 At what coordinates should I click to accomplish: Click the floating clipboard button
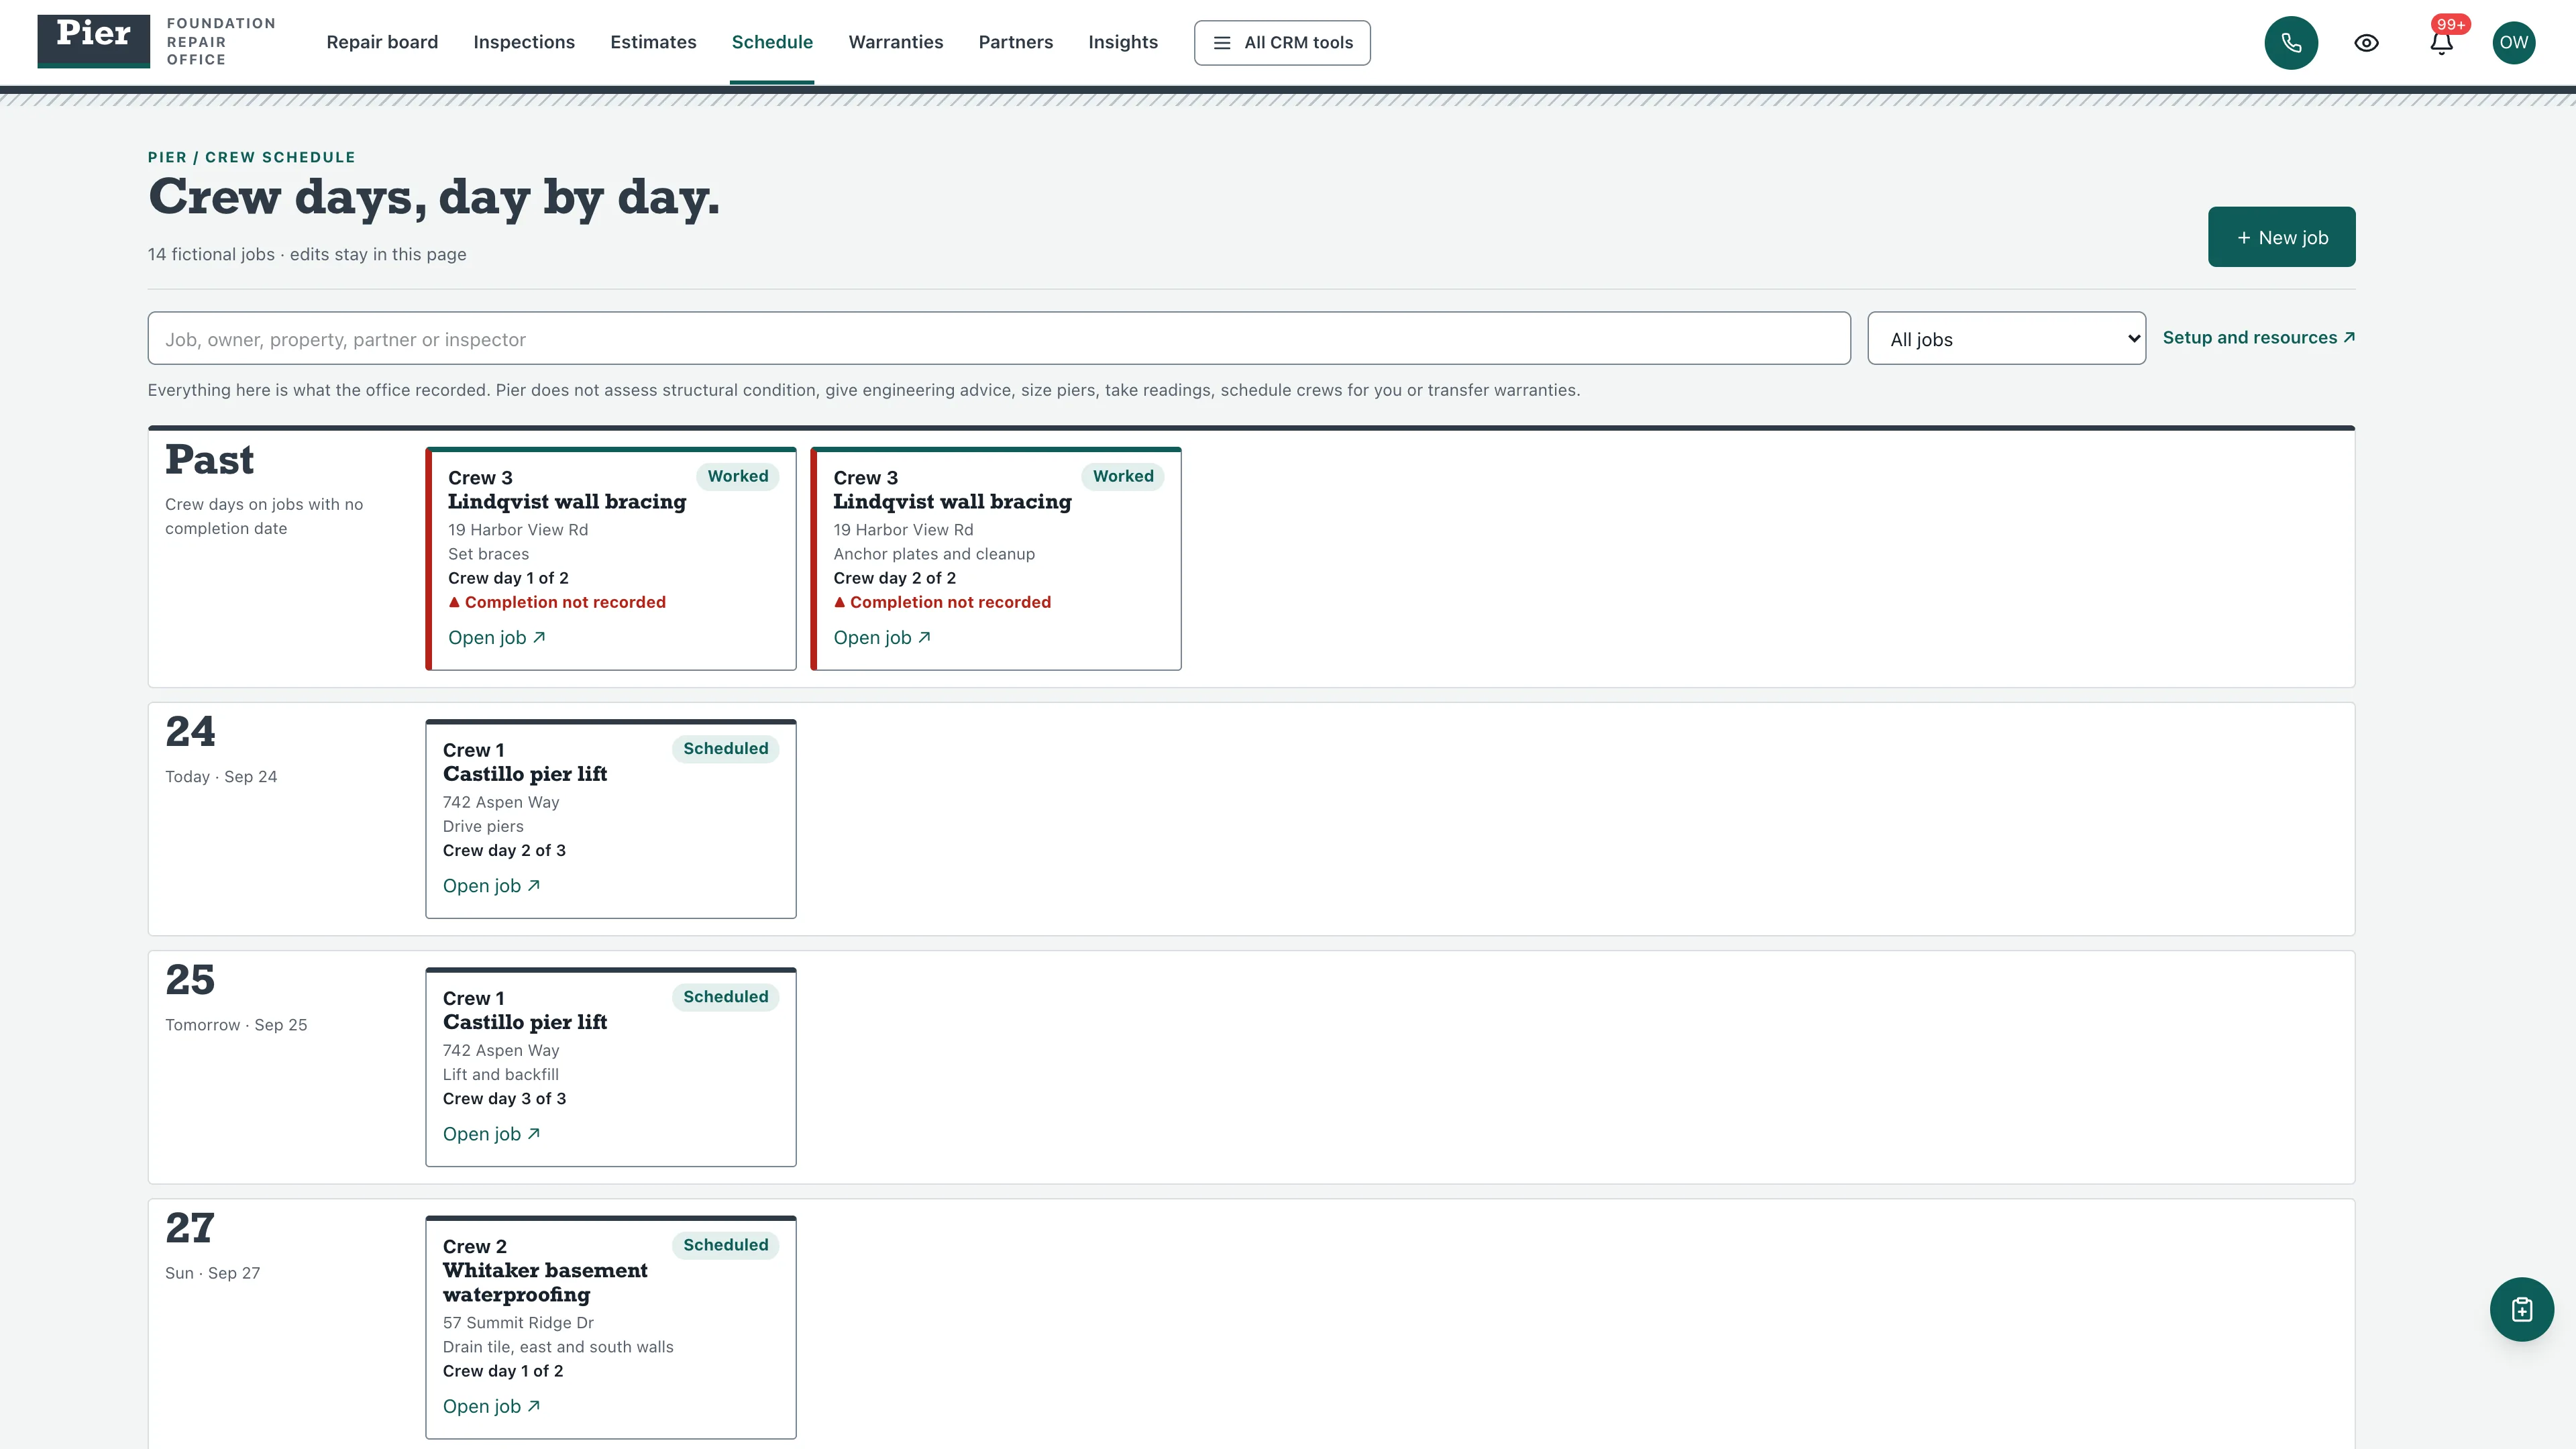(x=2521, y=1309)
